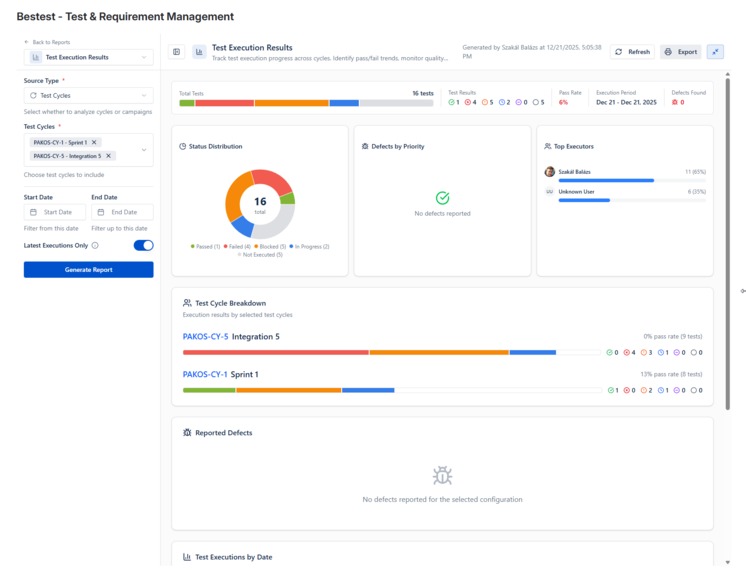The image size is (746, 573).
Task: Open the PAKOS-CY-5 cycle link
Action: click(206, 336)
